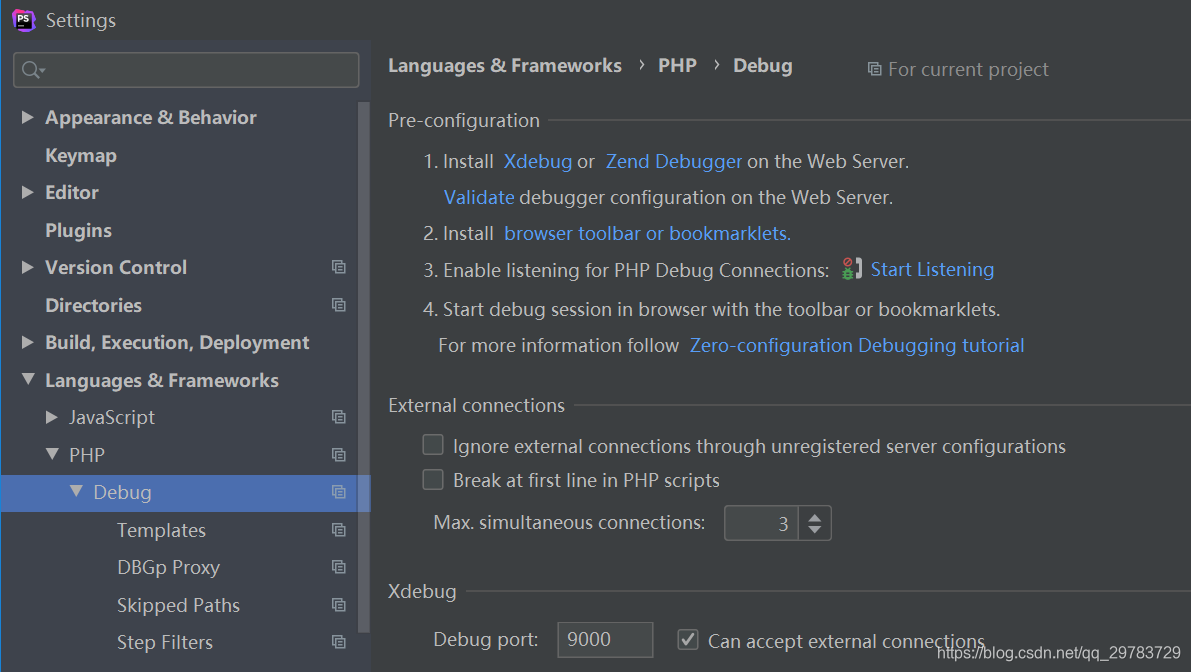Viewport: 1191px width, 672px height.
Task: Click the project-level icon on the Debug row
Action: pos(339,492)
